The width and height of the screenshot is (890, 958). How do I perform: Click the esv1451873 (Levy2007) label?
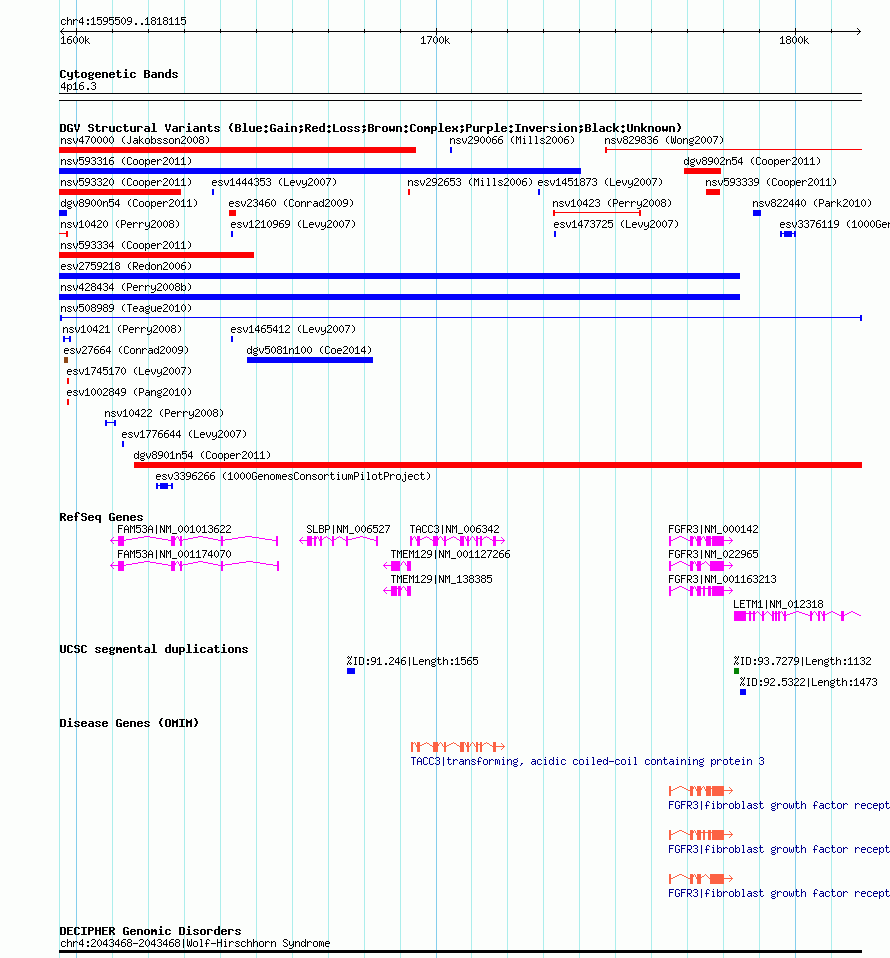(x=600, y=182)
